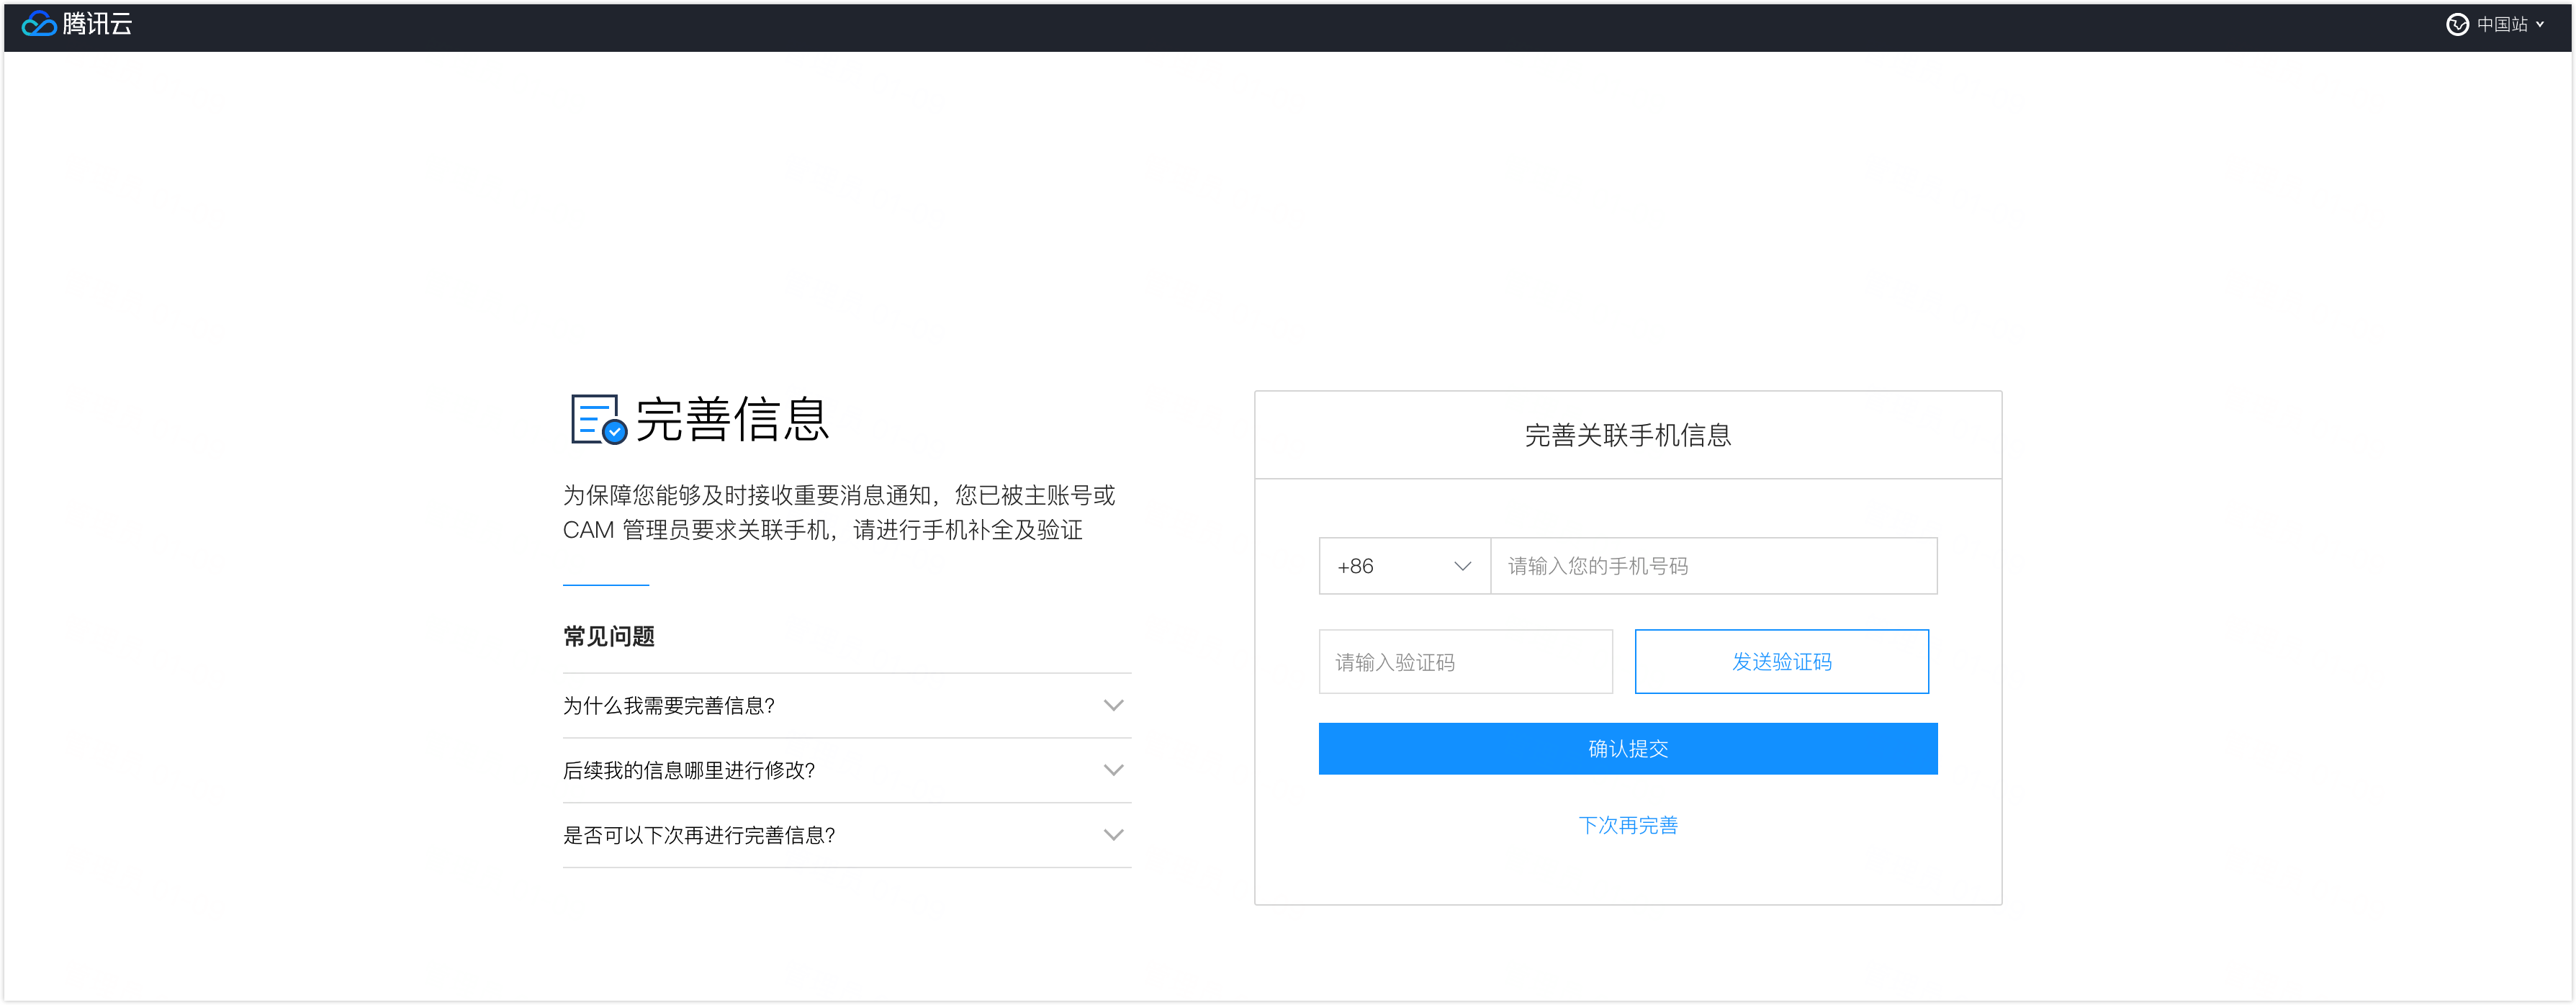Click the 发送验证码 button
The image size is (2576, 1005).
tap(1781, 661)
